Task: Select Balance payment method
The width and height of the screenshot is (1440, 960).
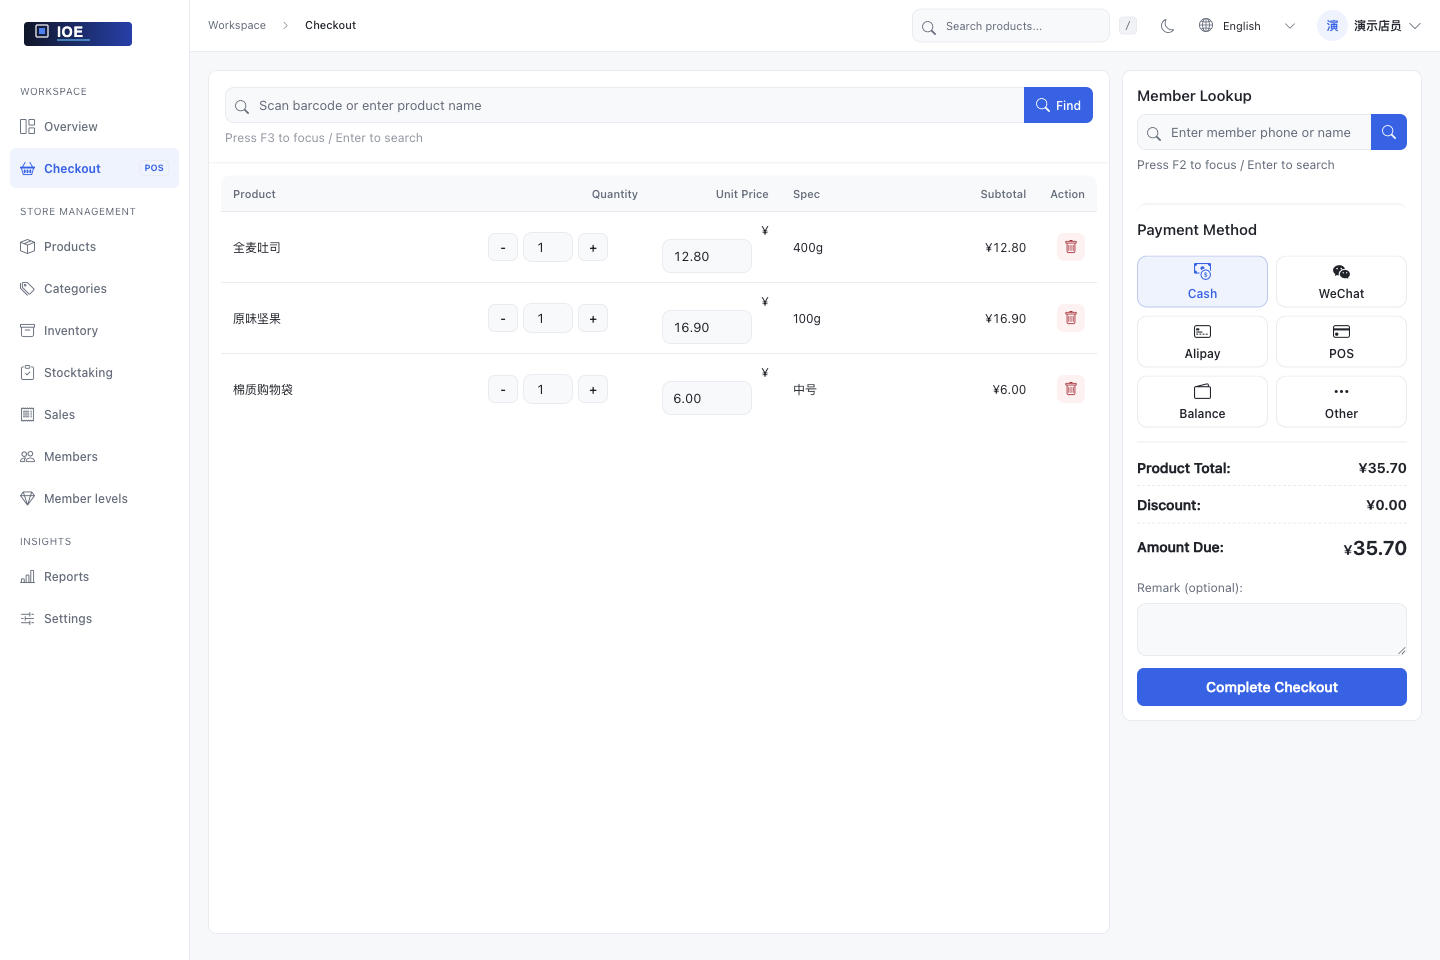Action: click(1202, 402)
